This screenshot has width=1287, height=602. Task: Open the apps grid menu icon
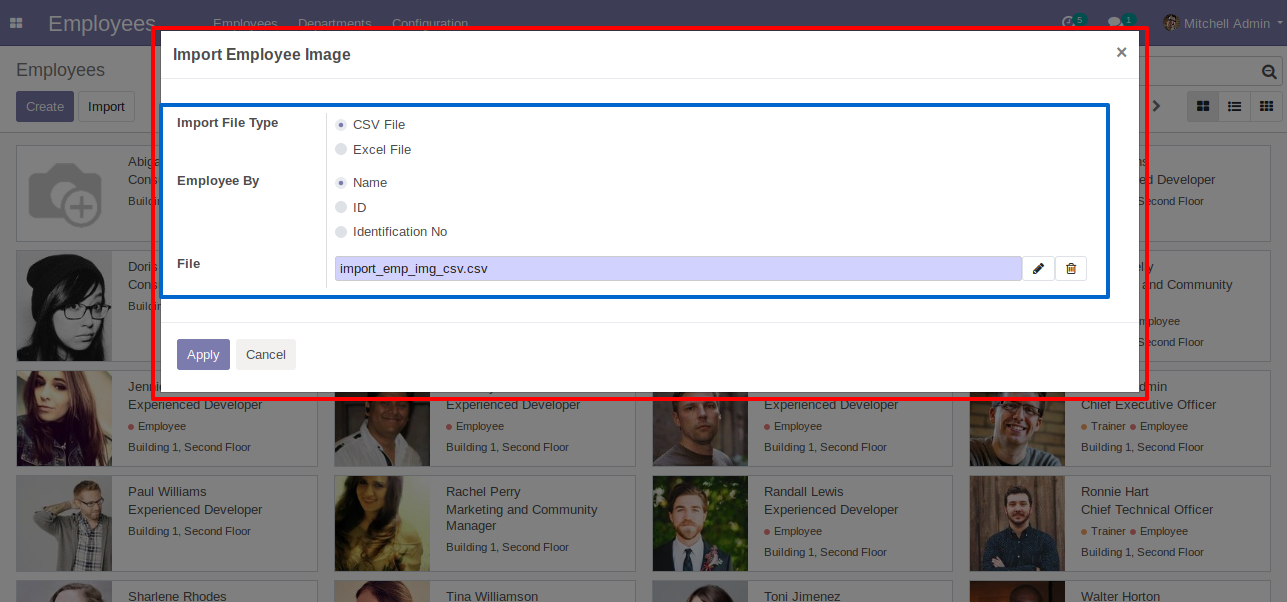click(16, 23)
